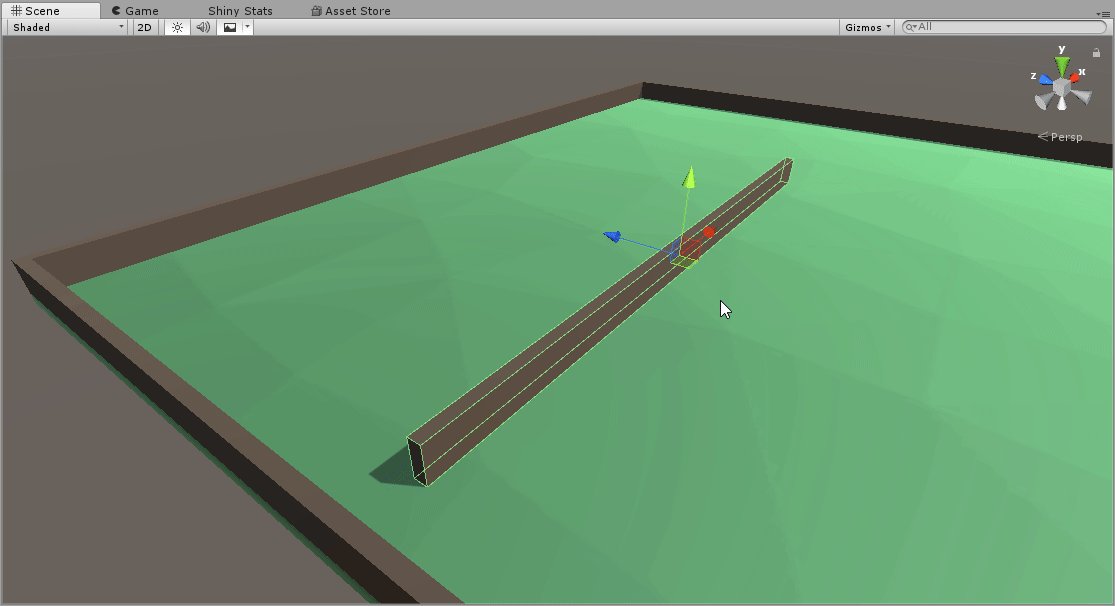Toggle scene lighting with the sun icon
This screenshot has height=606, width=1115.
(x=176, y=27)
